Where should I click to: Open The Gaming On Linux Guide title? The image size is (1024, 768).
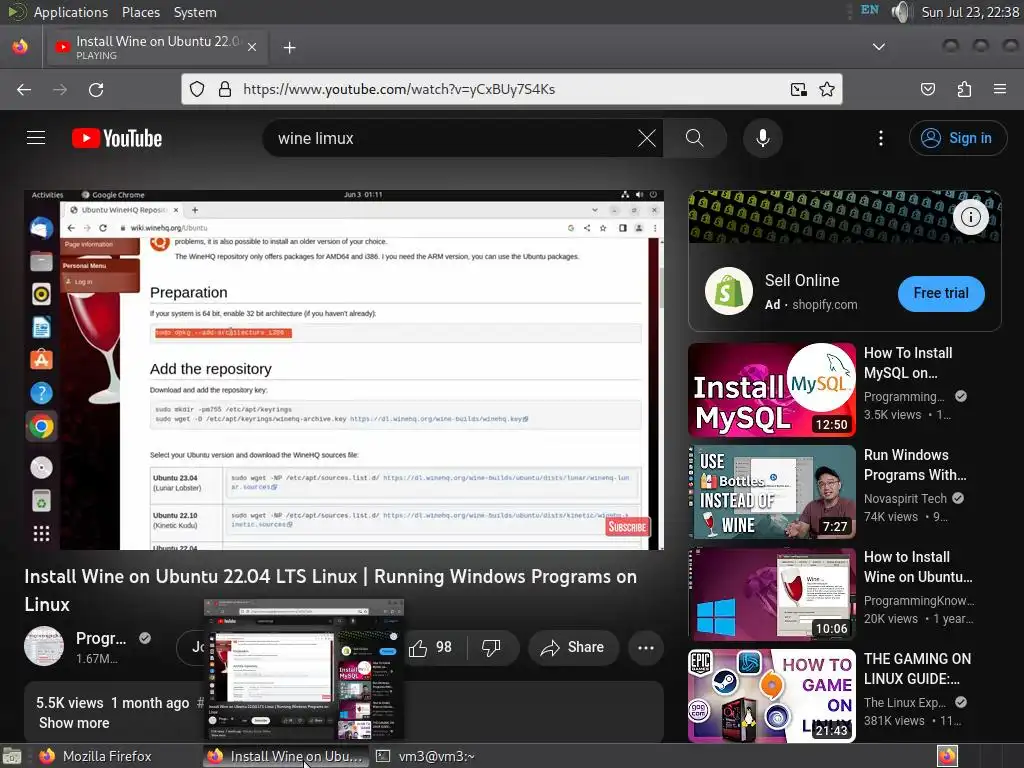click(917, 668)
